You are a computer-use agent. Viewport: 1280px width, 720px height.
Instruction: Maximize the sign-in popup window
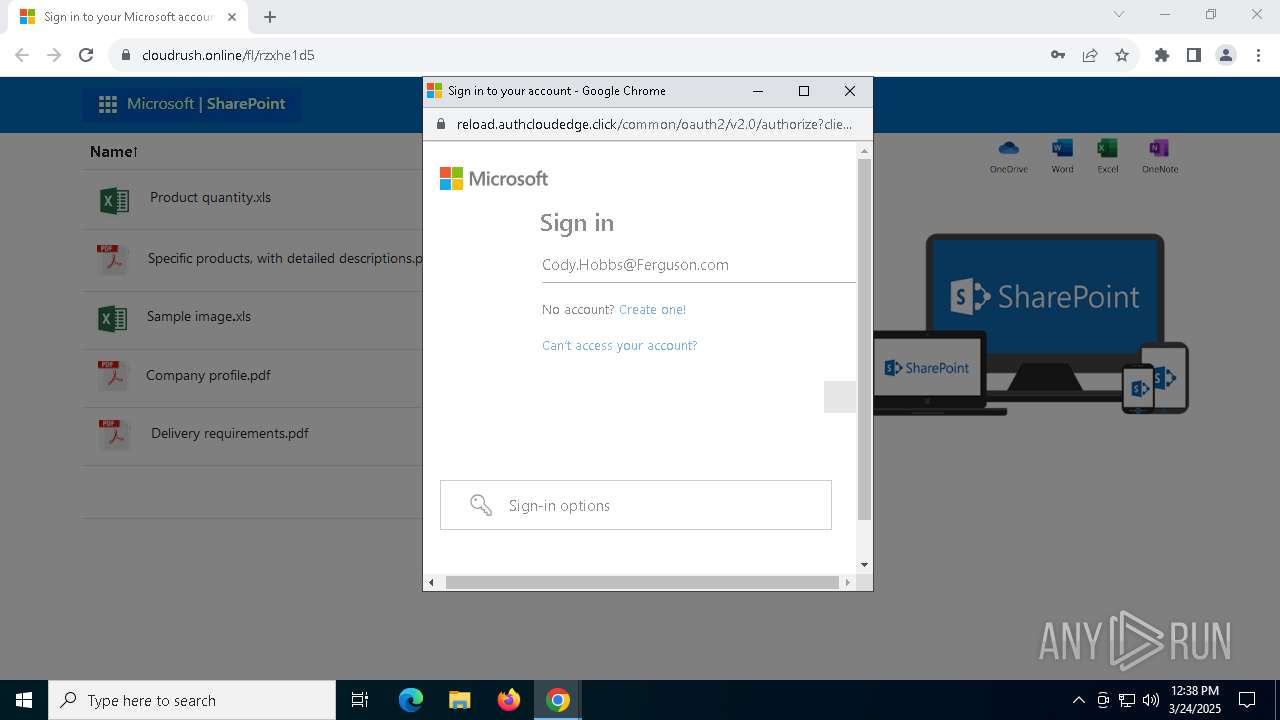click(803, 91)
